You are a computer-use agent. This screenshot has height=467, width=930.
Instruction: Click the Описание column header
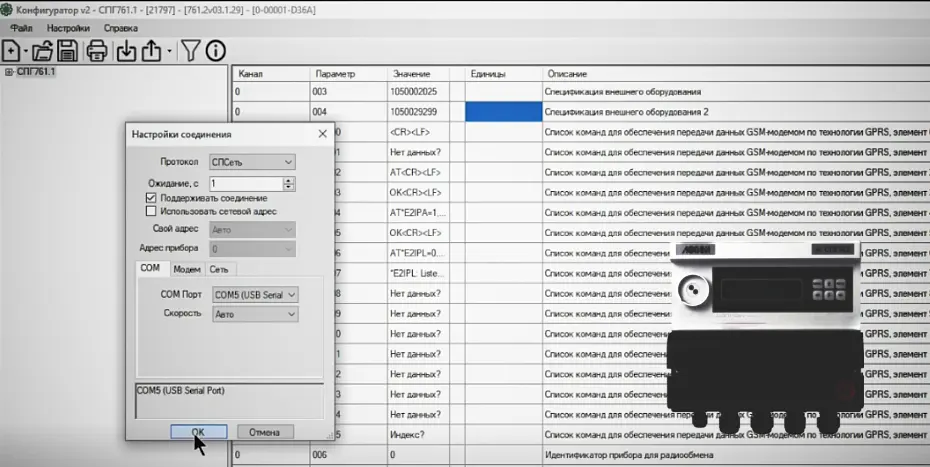coord(735,74)
